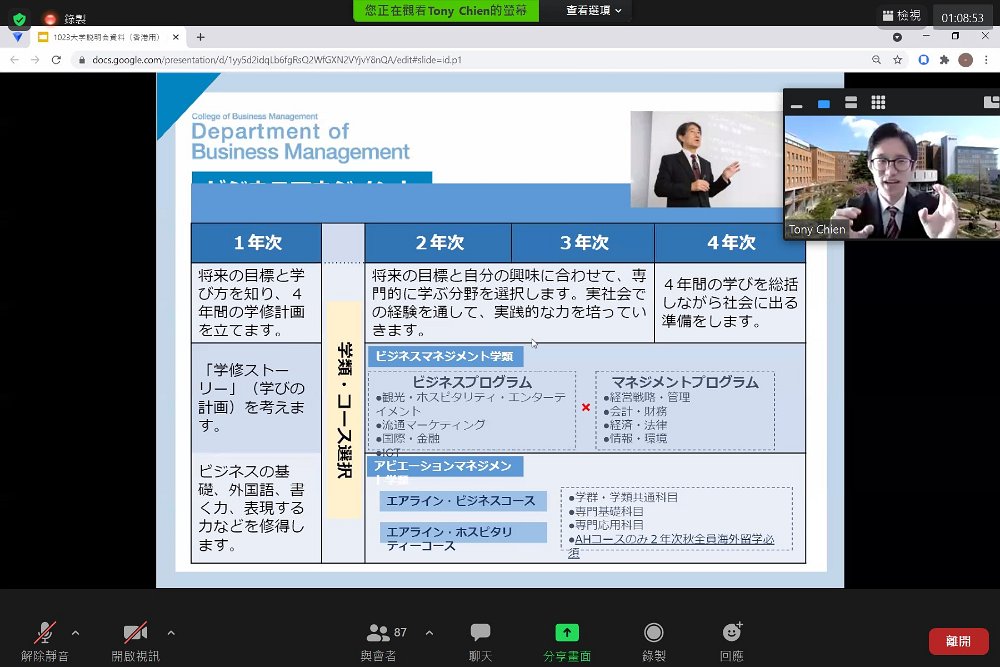
Task: Expand audio options arrow beside 解除靜音
Action: 76,633
